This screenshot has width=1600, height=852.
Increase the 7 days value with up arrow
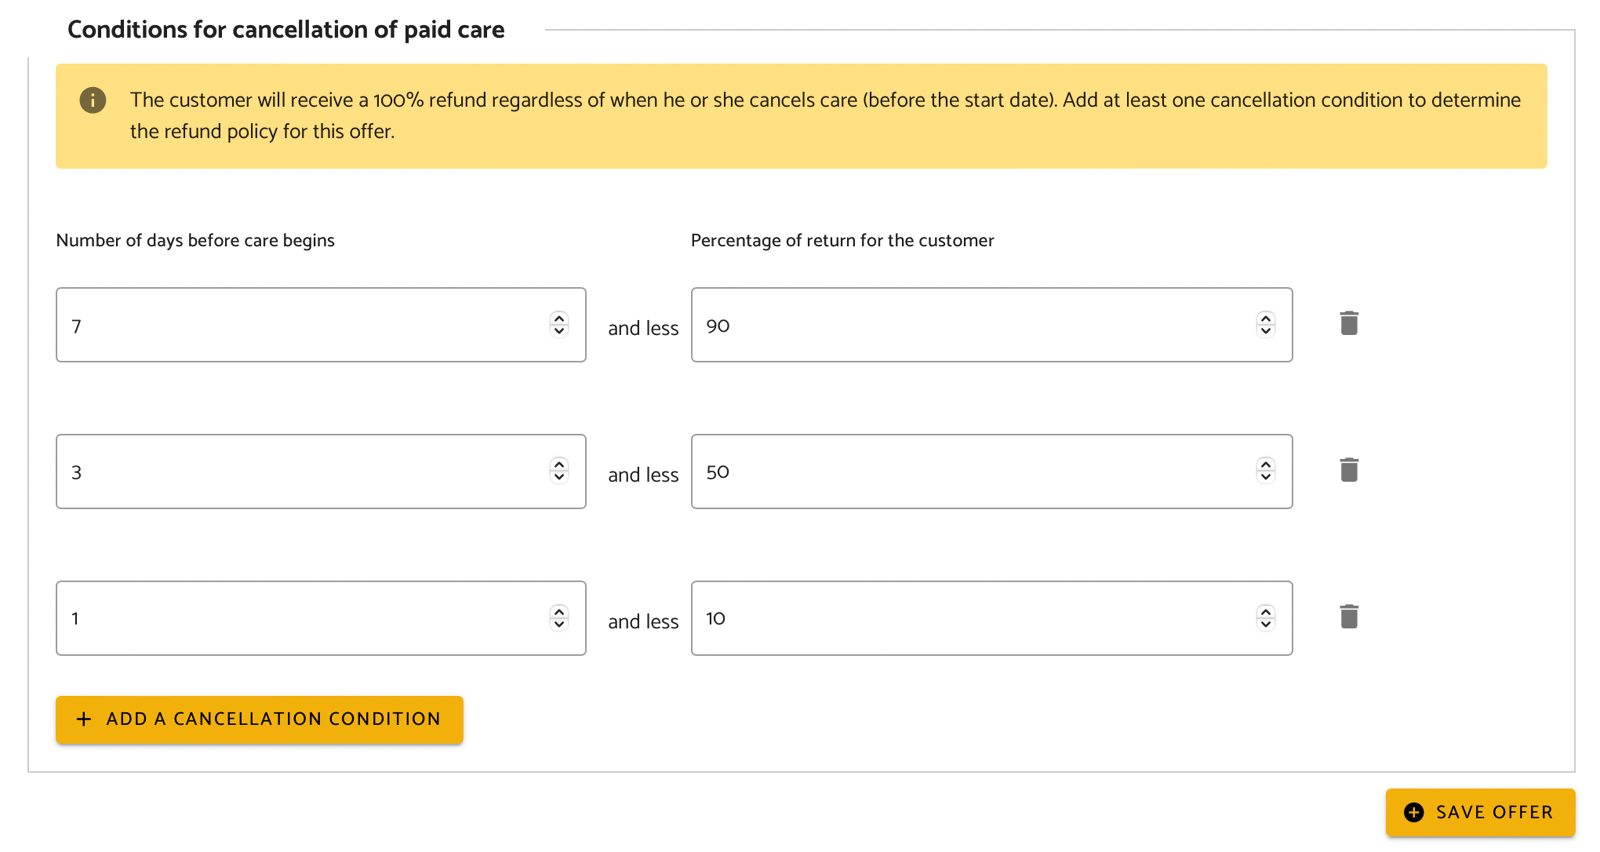click(559, 318)
